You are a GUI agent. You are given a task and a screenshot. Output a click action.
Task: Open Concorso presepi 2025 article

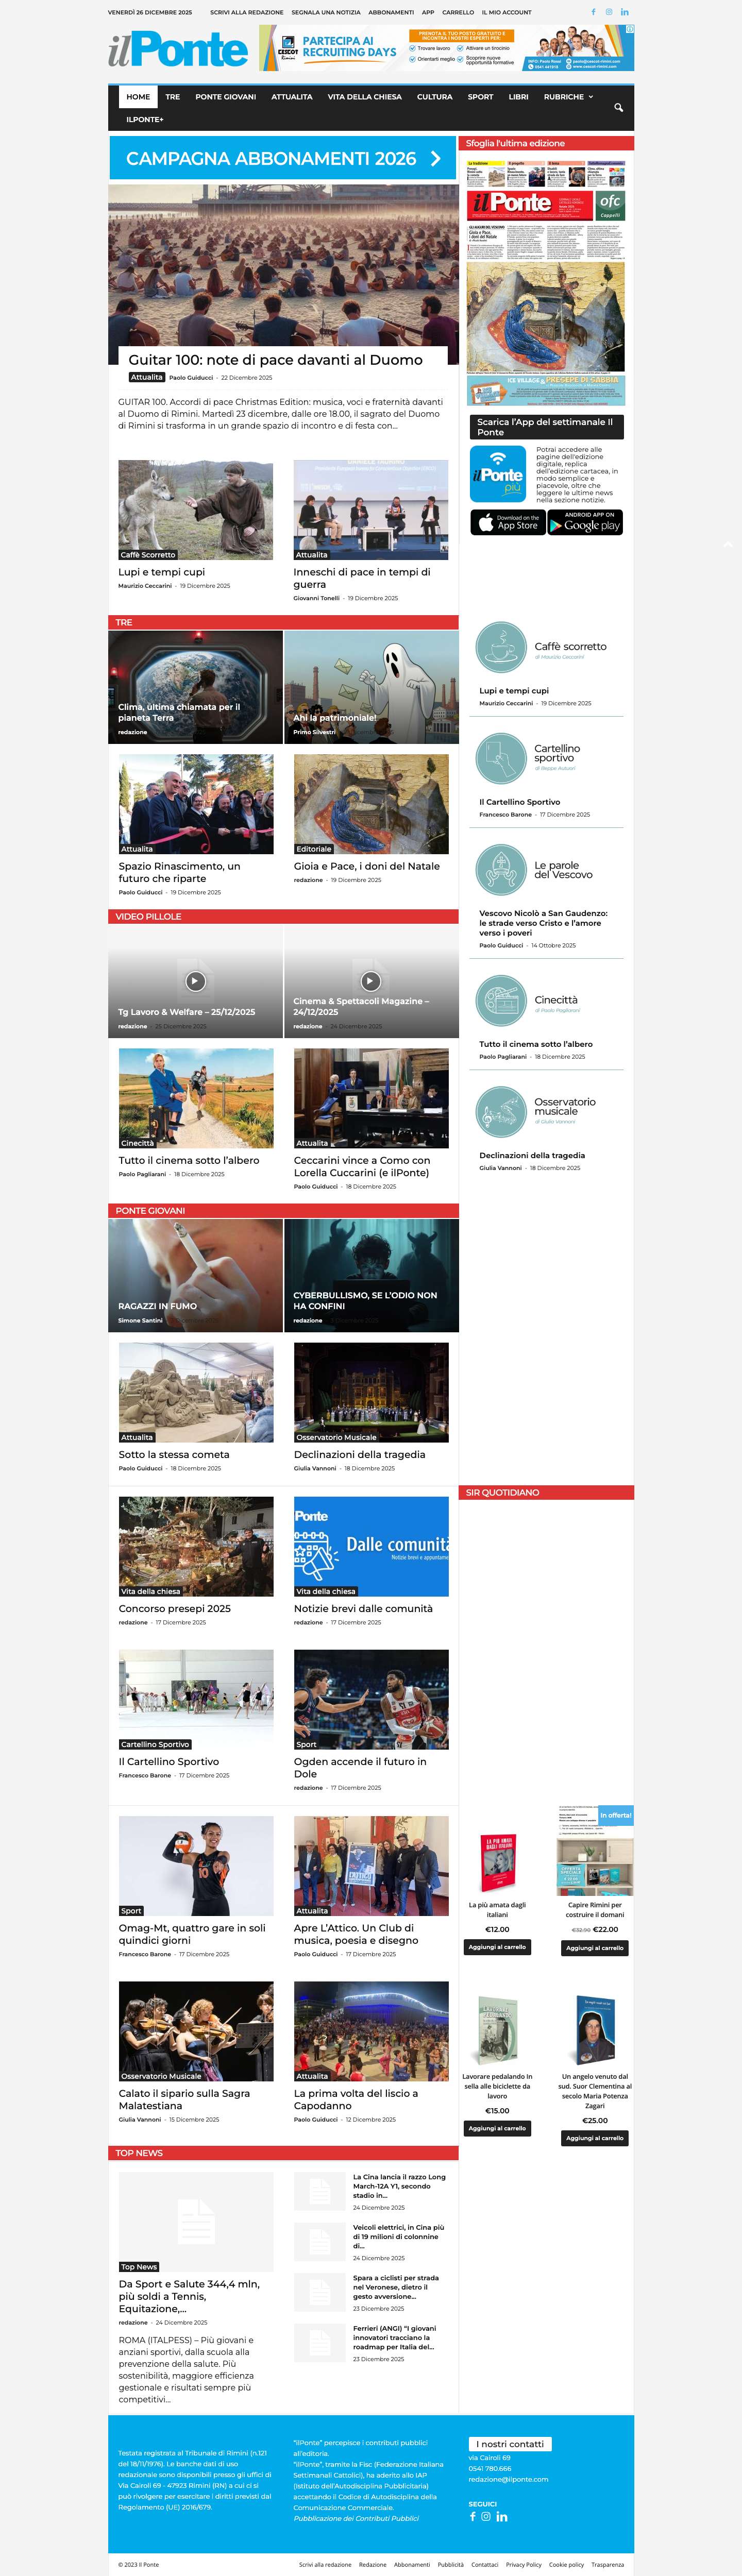pyautogui.click(x=174, y=1609)
